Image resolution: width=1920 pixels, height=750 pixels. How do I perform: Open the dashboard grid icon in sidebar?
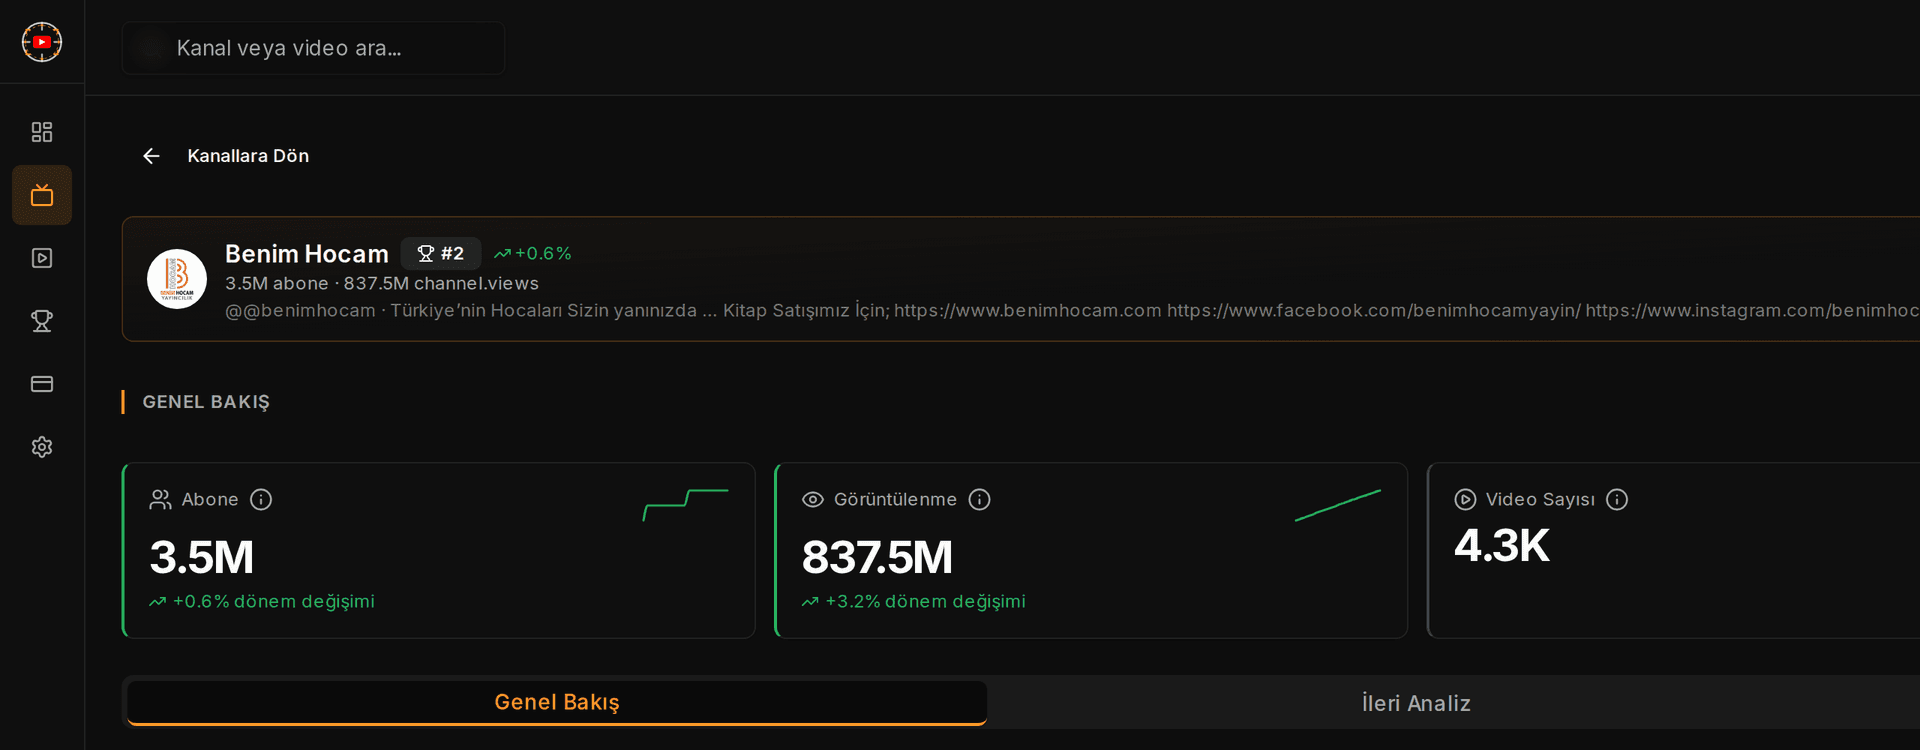pos(42,132)
